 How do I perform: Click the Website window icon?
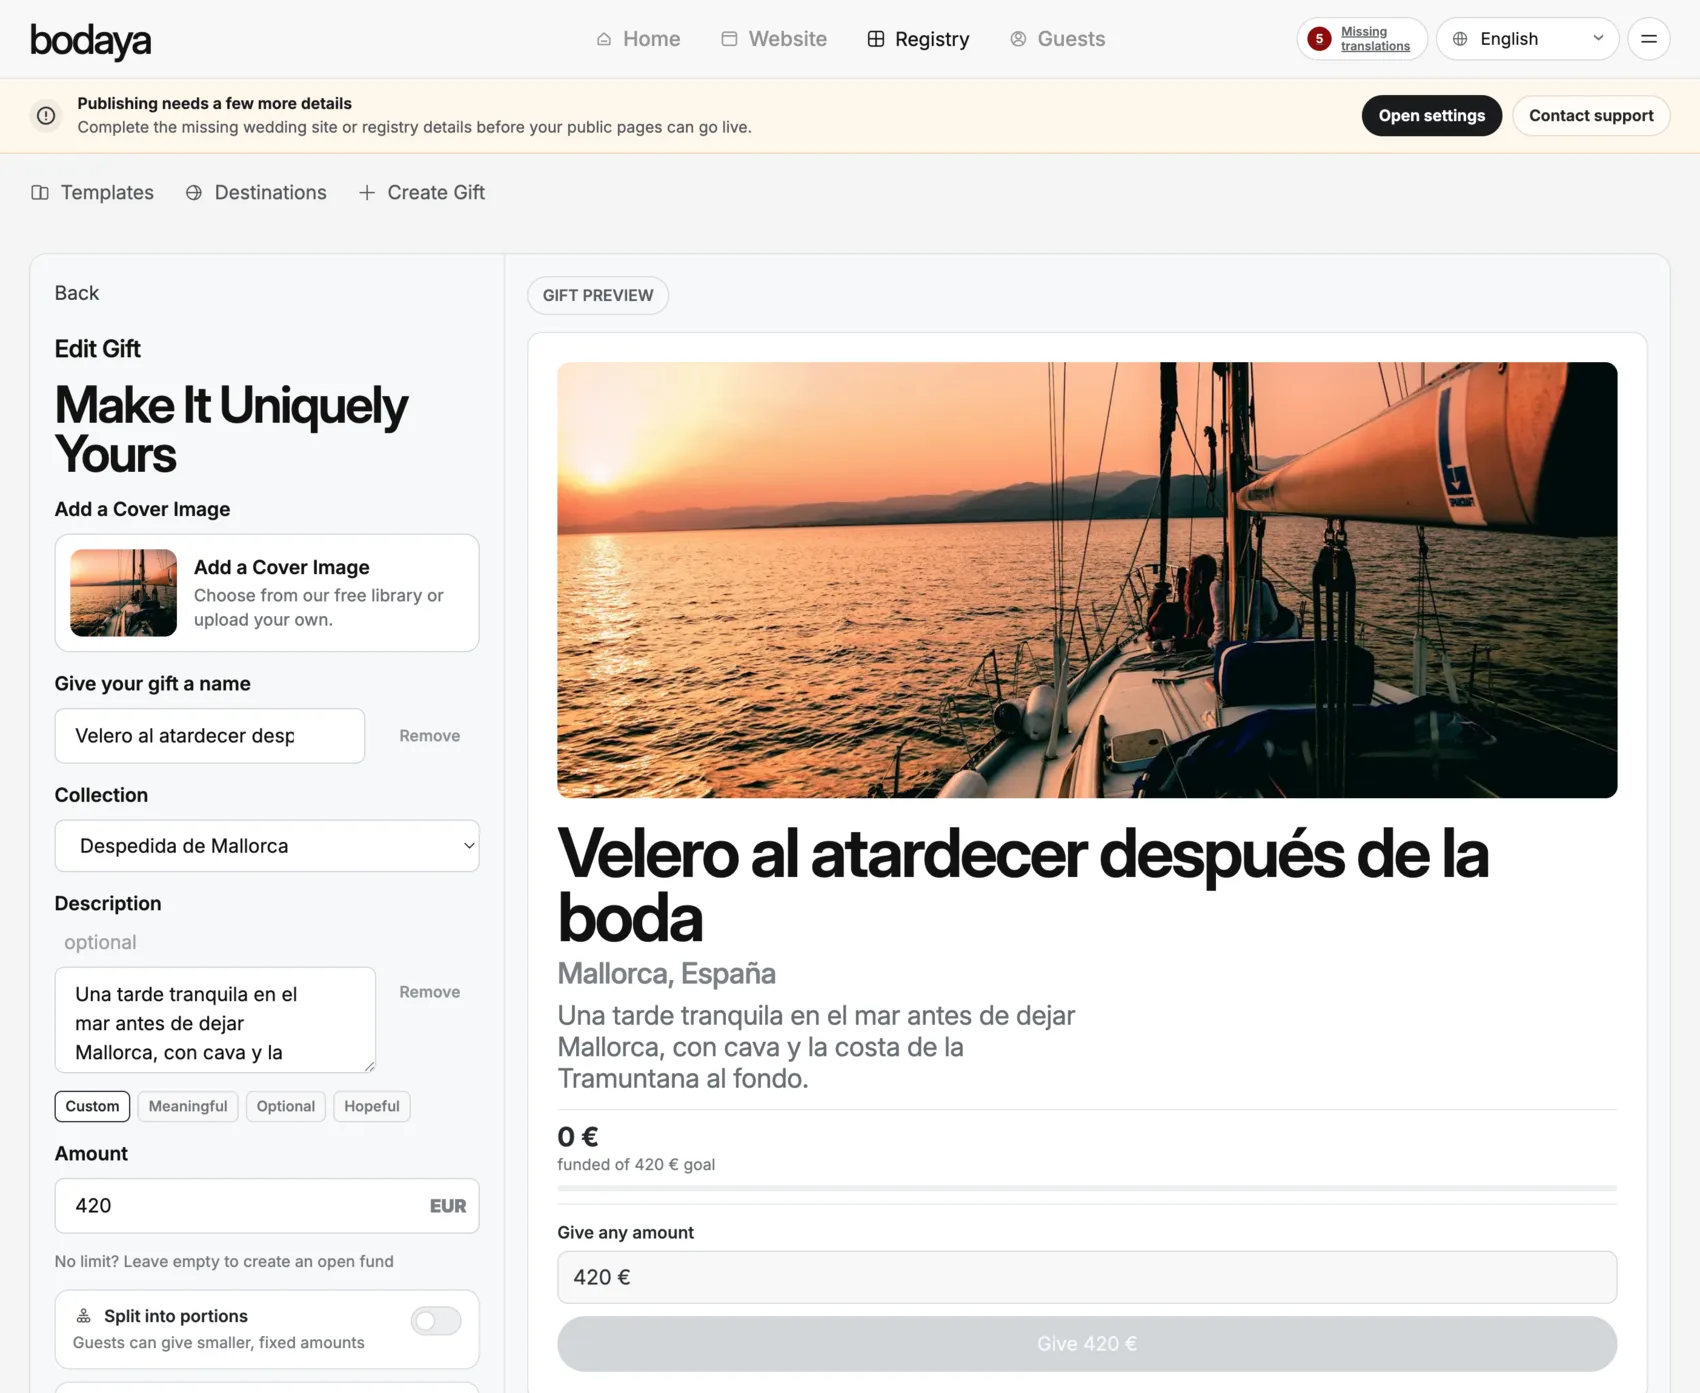729,39
